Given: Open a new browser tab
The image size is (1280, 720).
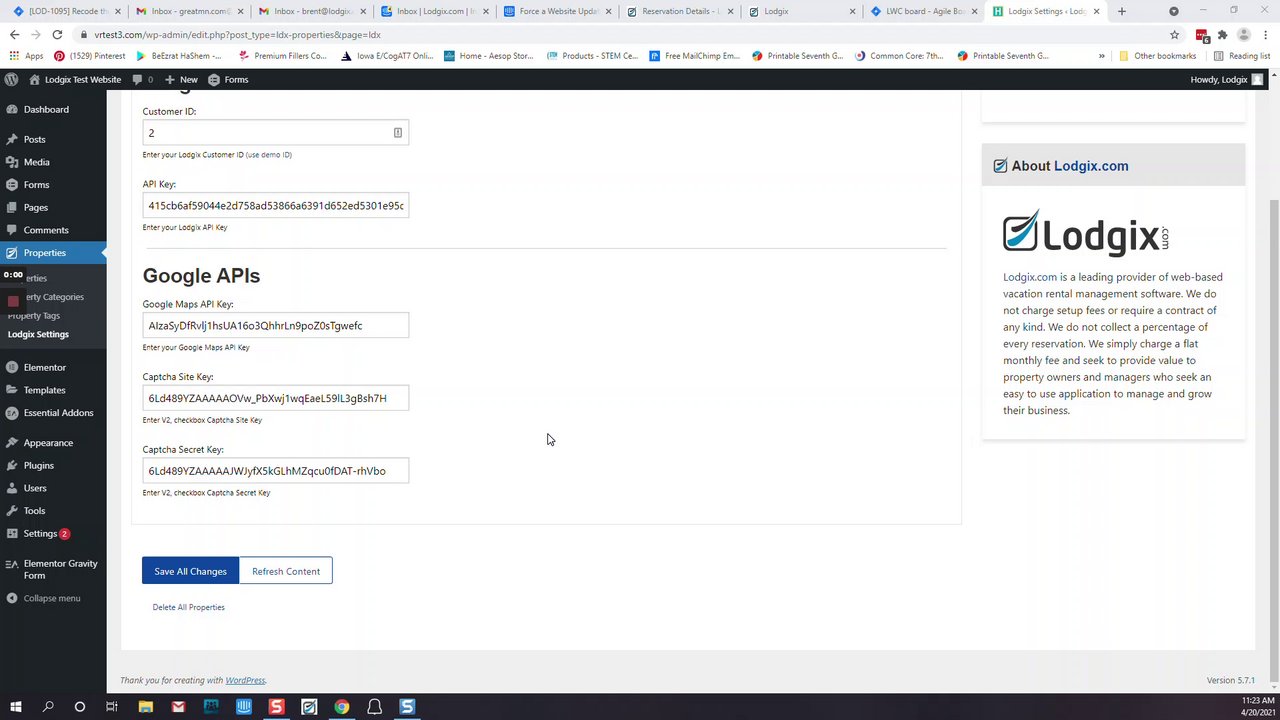Looking at the screenshot, I should click(1121, 11).
